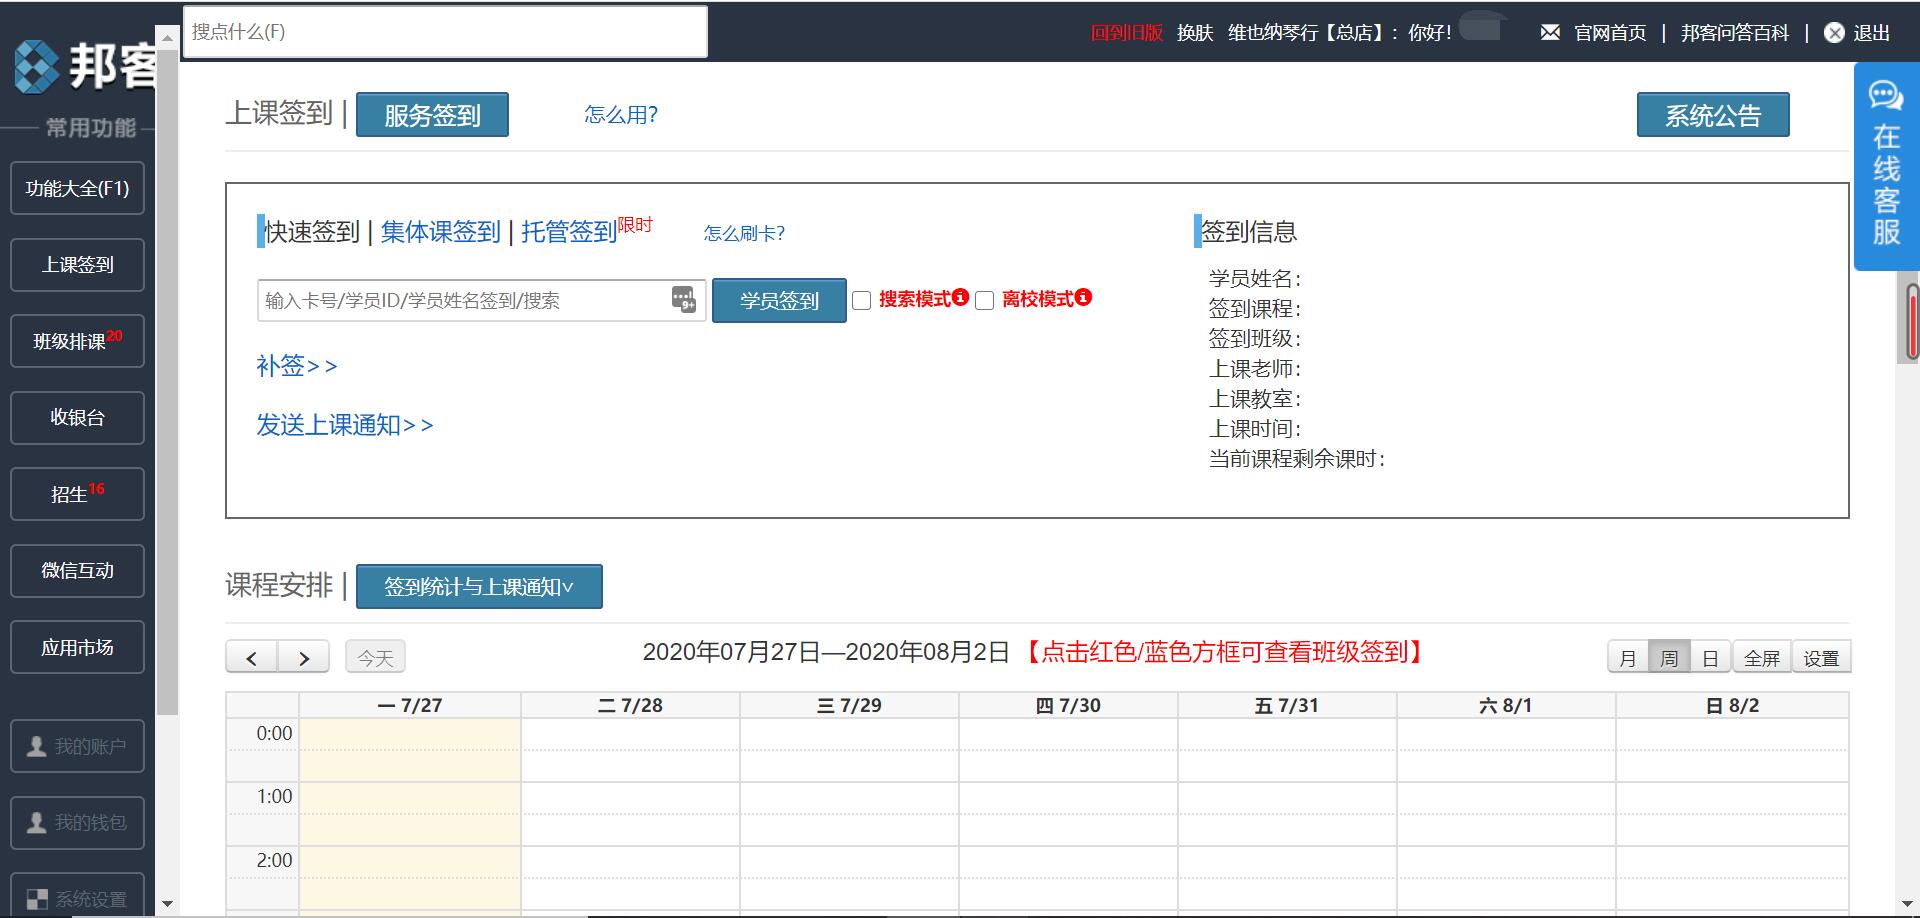Open the 怎么刷卡 help link
The height and width of the screenshot is (918, 1920).
[x=744, y=233]
